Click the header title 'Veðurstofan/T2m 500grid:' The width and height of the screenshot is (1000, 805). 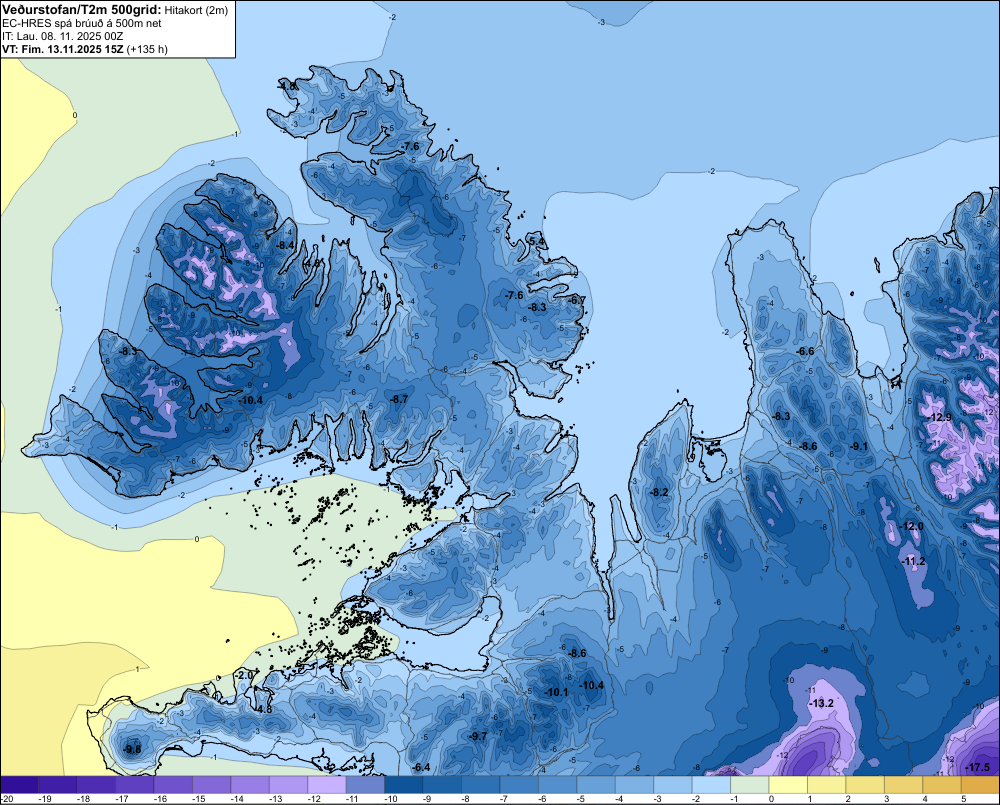click(82, 10)
